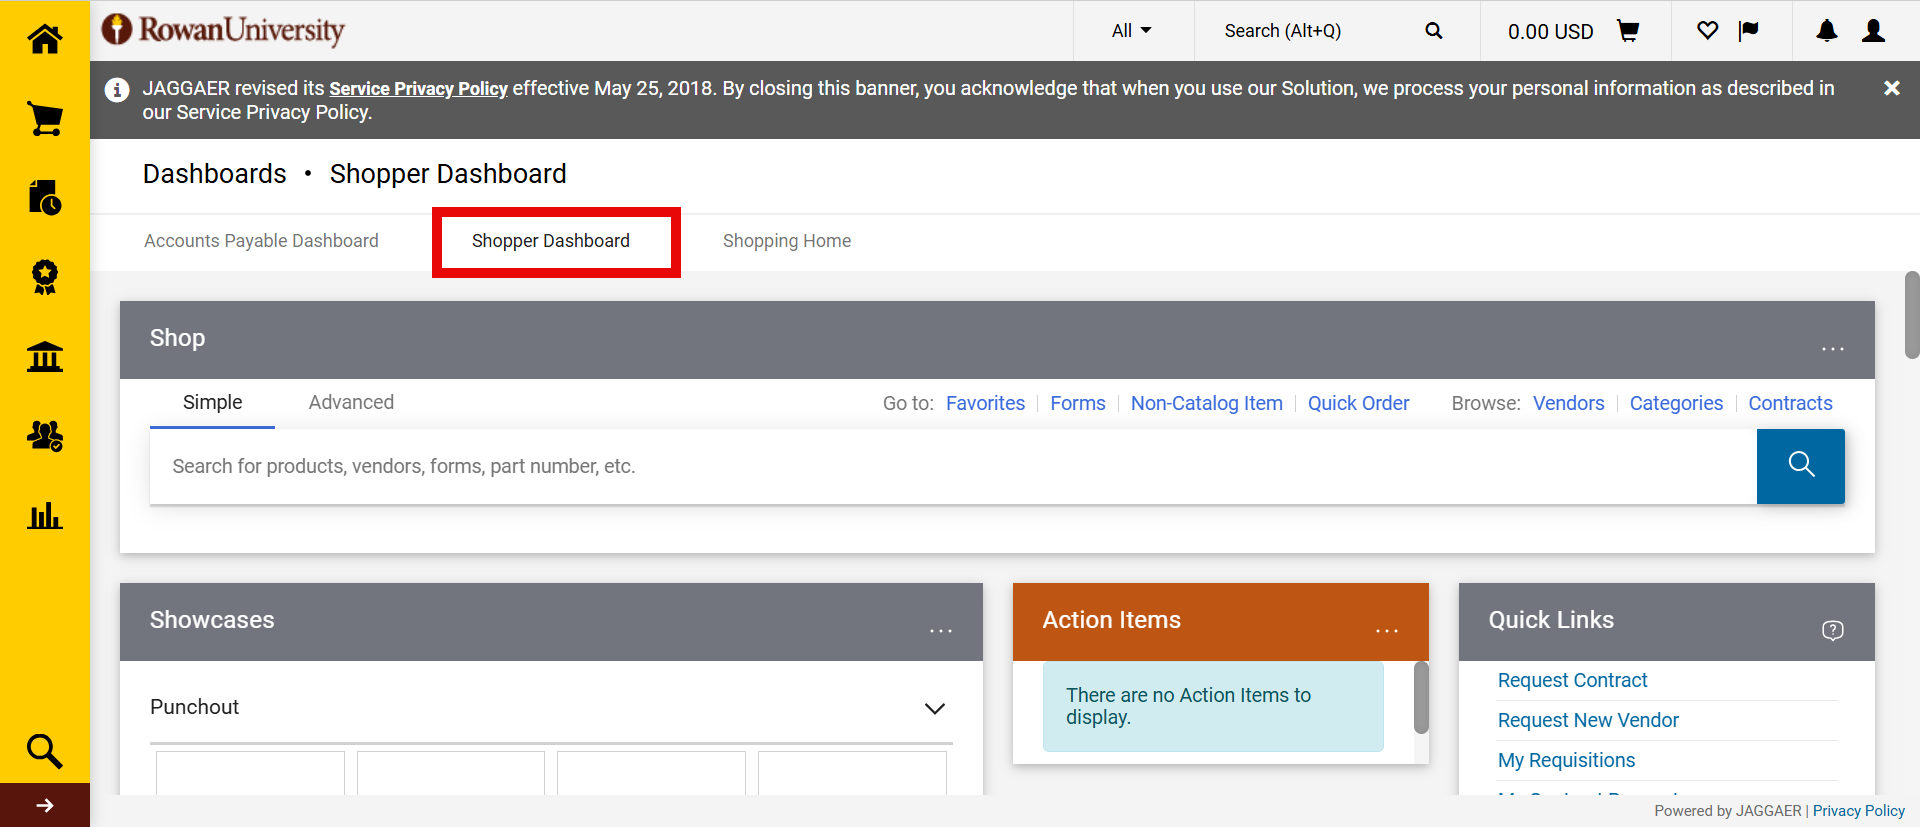Screen dimensions: 1920x827
Task: Click the Home icon in the sidebar
Action: (45, 39)
